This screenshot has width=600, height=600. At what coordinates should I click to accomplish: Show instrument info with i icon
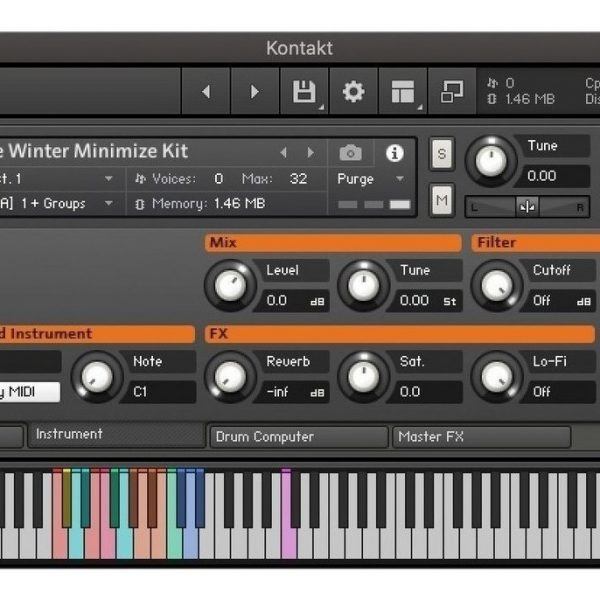(395, 153)
